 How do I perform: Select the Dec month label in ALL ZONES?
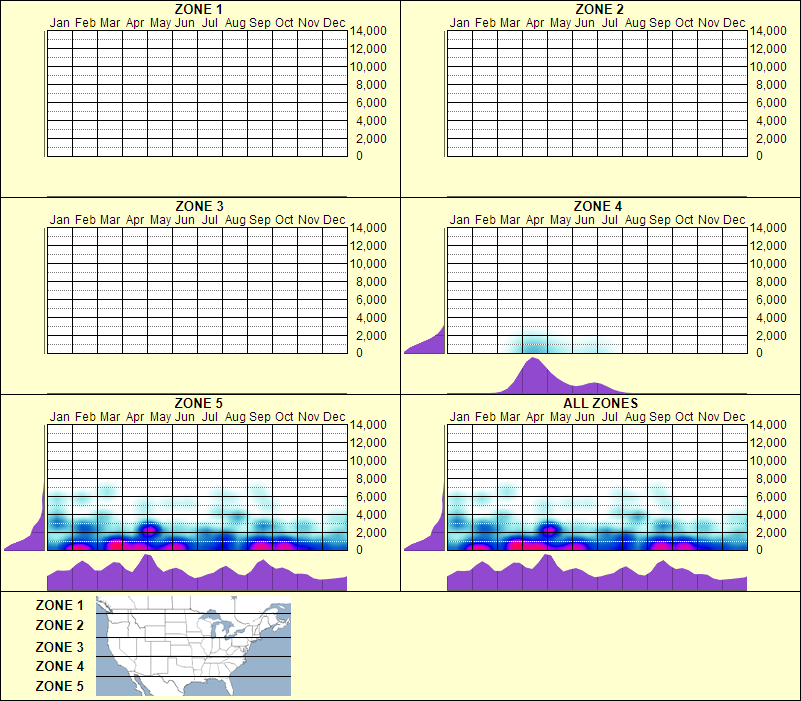pos(736,415)
